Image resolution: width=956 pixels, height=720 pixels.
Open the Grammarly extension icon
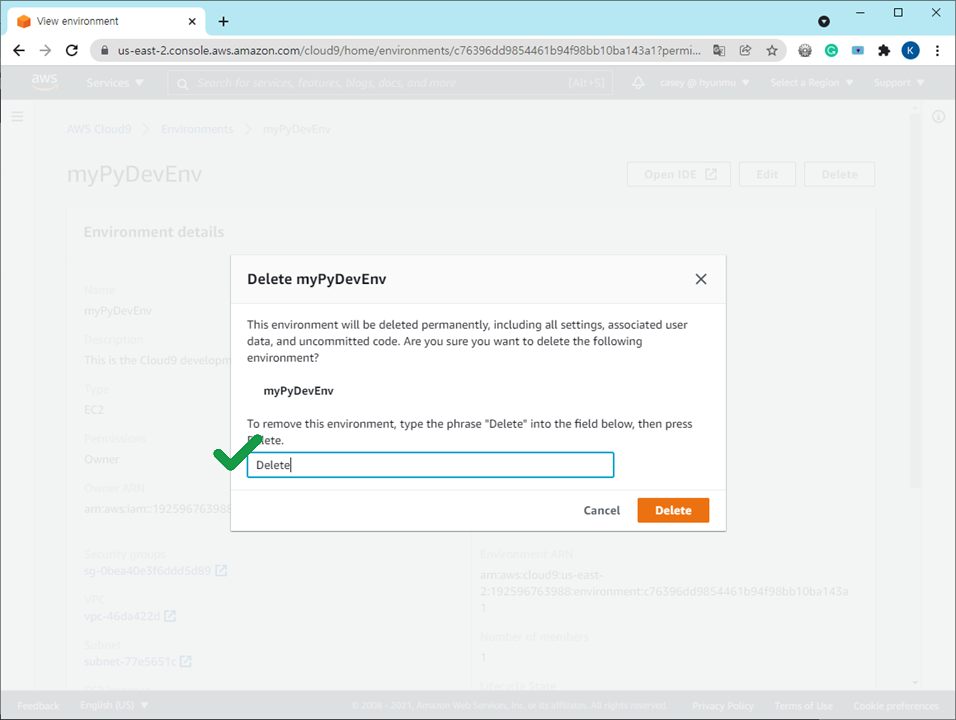point(831,51)
